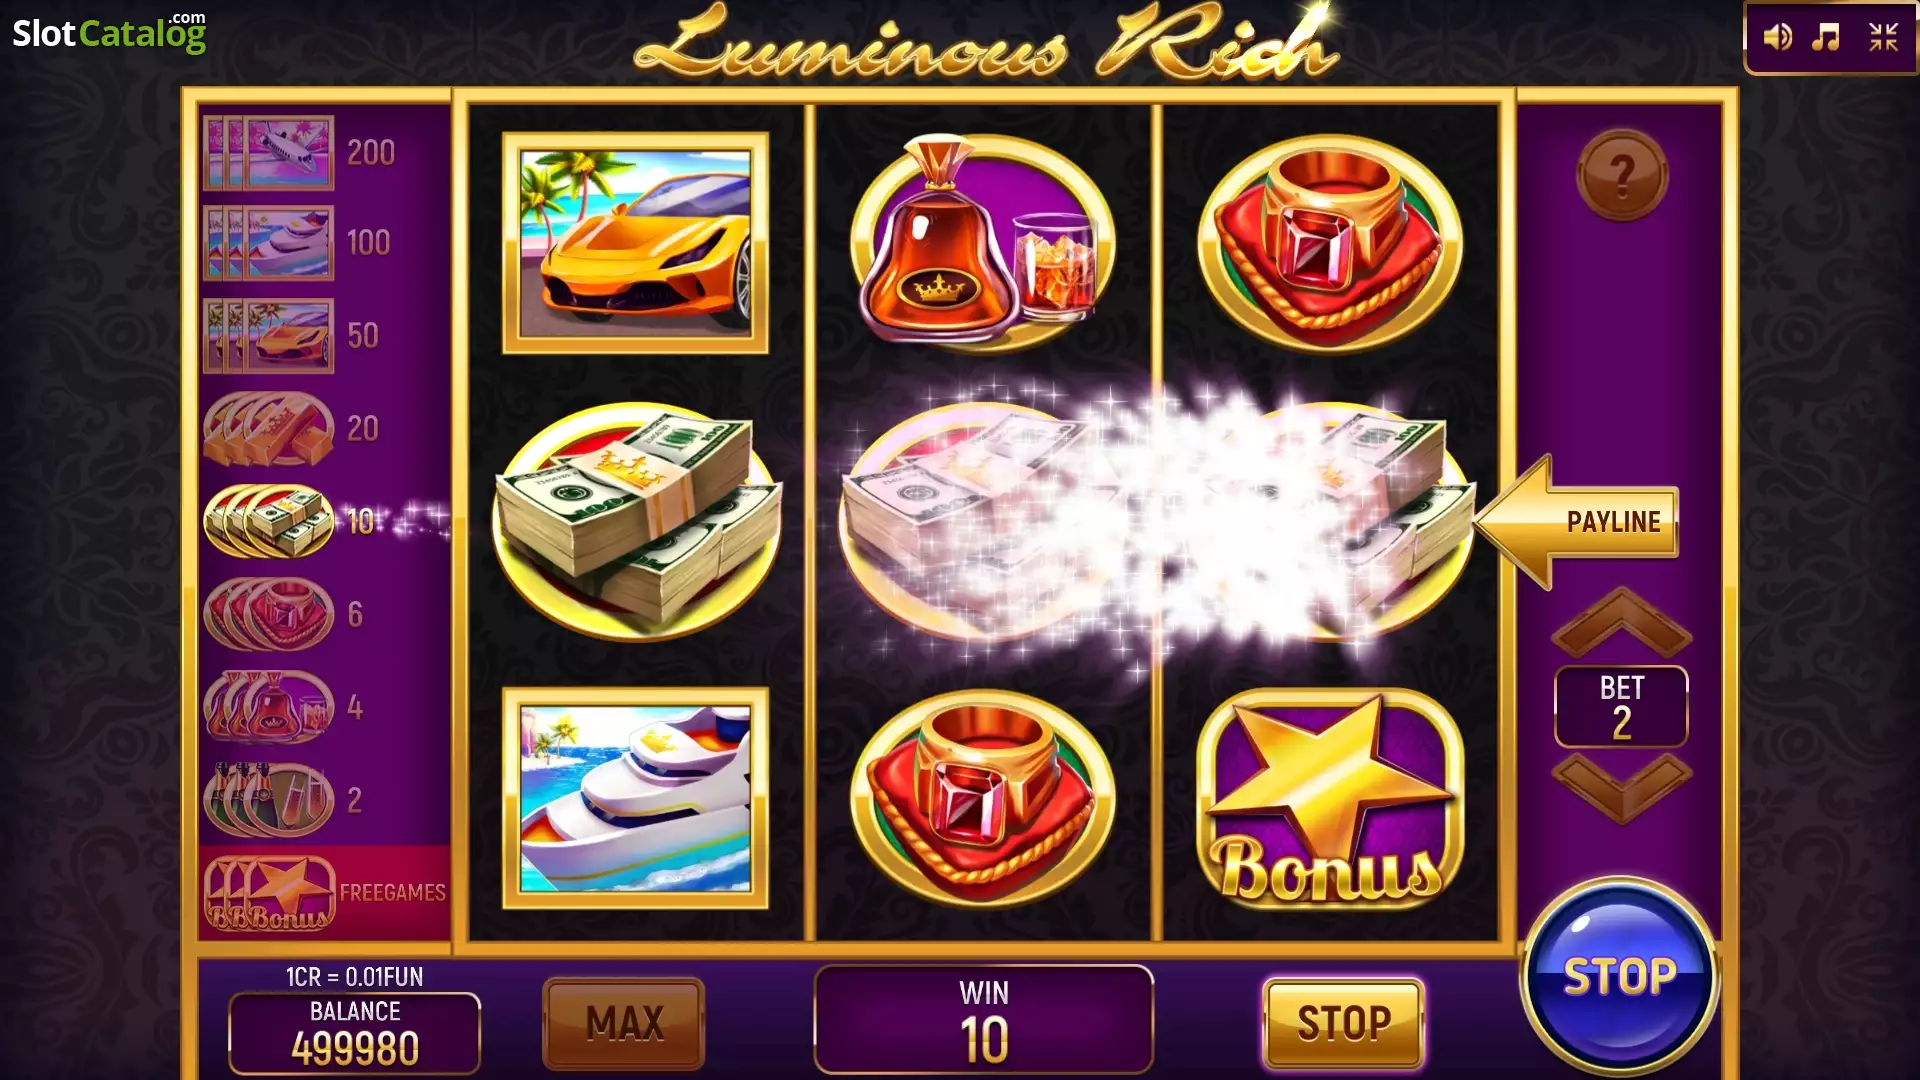Screen dimensions: 1920x1080
Task: Select the gold bars paytable icon worth 20
Action: tap(268, 428)
